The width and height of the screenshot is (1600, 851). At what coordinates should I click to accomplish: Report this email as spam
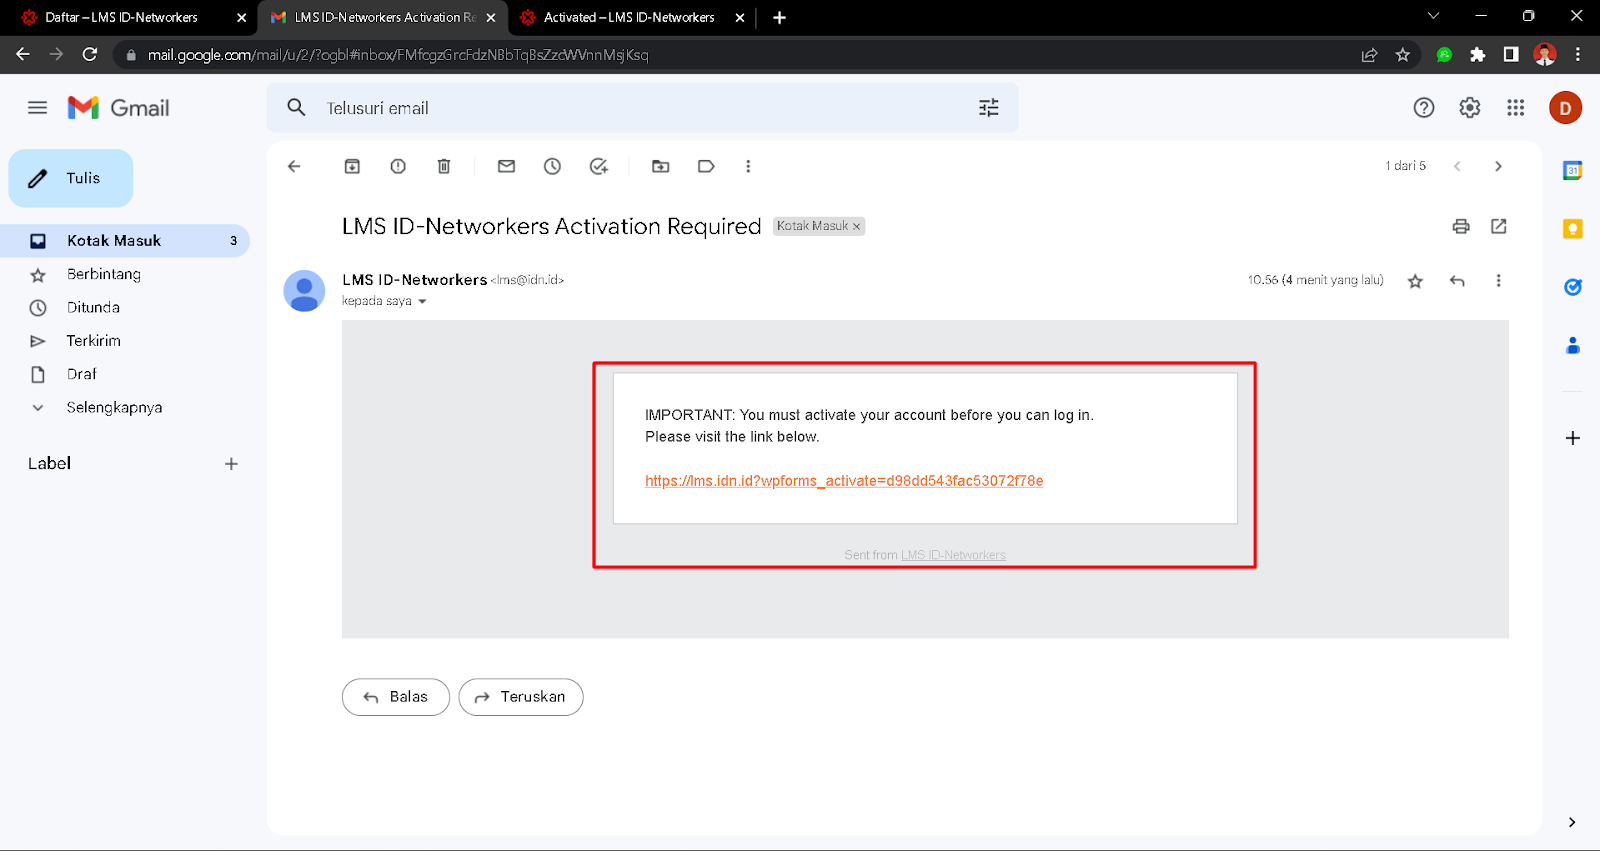click(x=398, y=167)
